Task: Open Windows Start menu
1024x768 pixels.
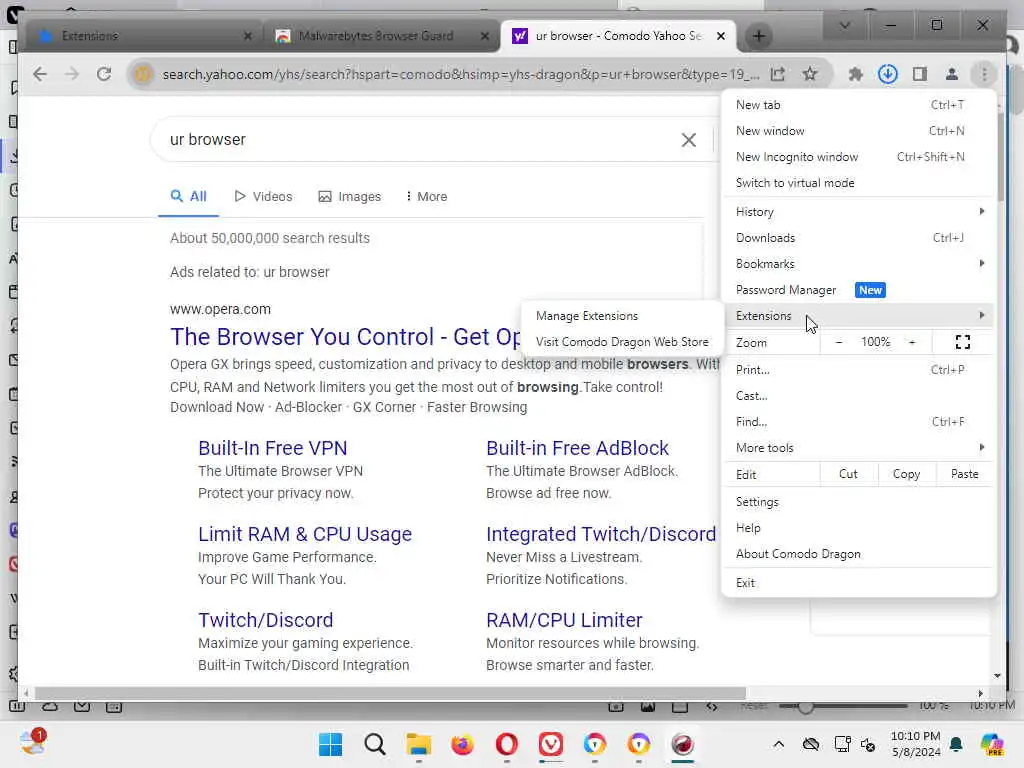Action: click(x=330, y=744)
